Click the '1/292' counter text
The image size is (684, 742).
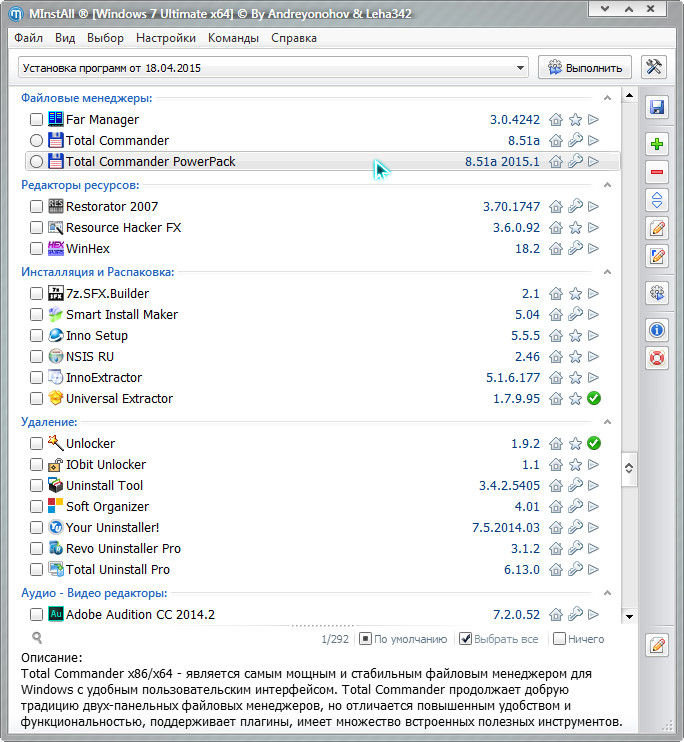pos(335,639)
